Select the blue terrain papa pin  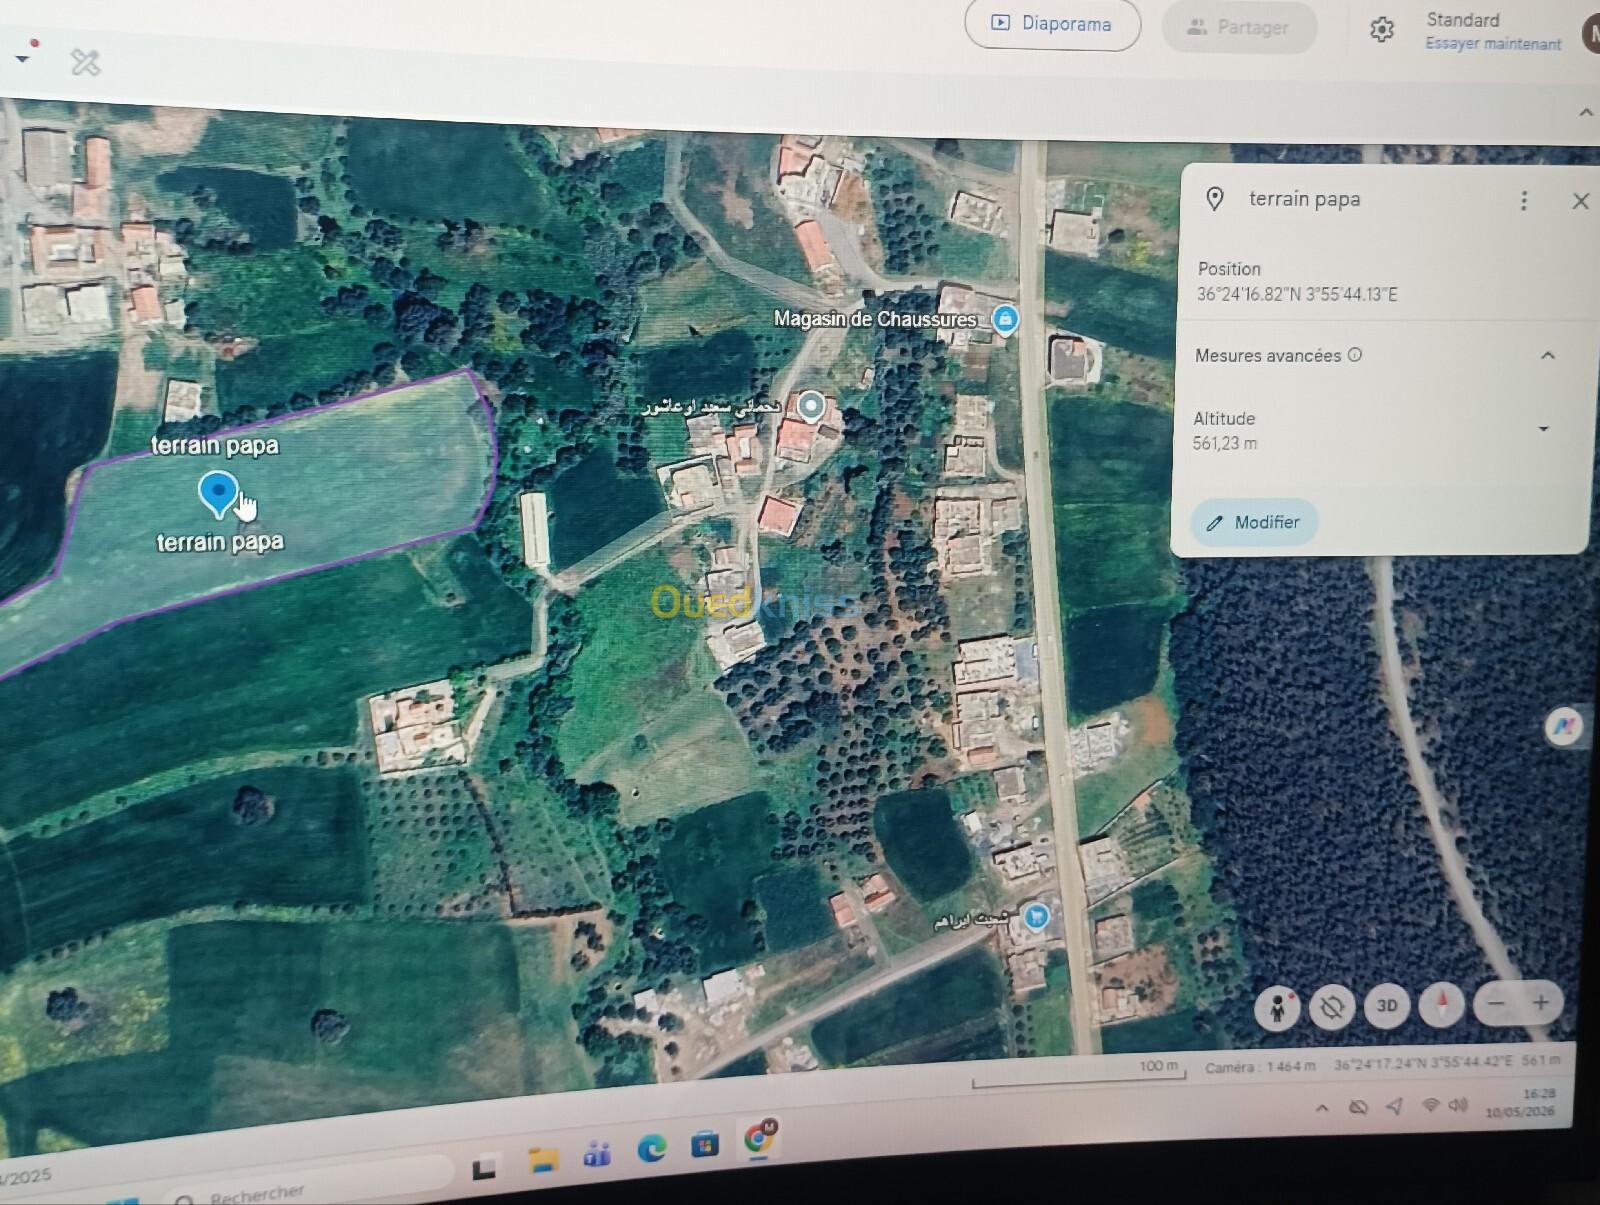(x=218, y=494)
